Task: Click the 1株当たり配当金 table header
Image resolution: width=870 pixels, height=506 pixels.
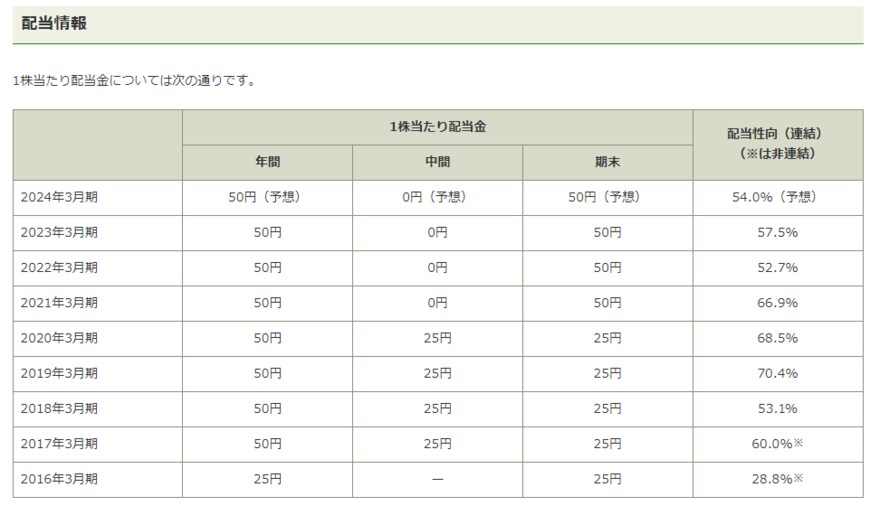Action: 437,127
